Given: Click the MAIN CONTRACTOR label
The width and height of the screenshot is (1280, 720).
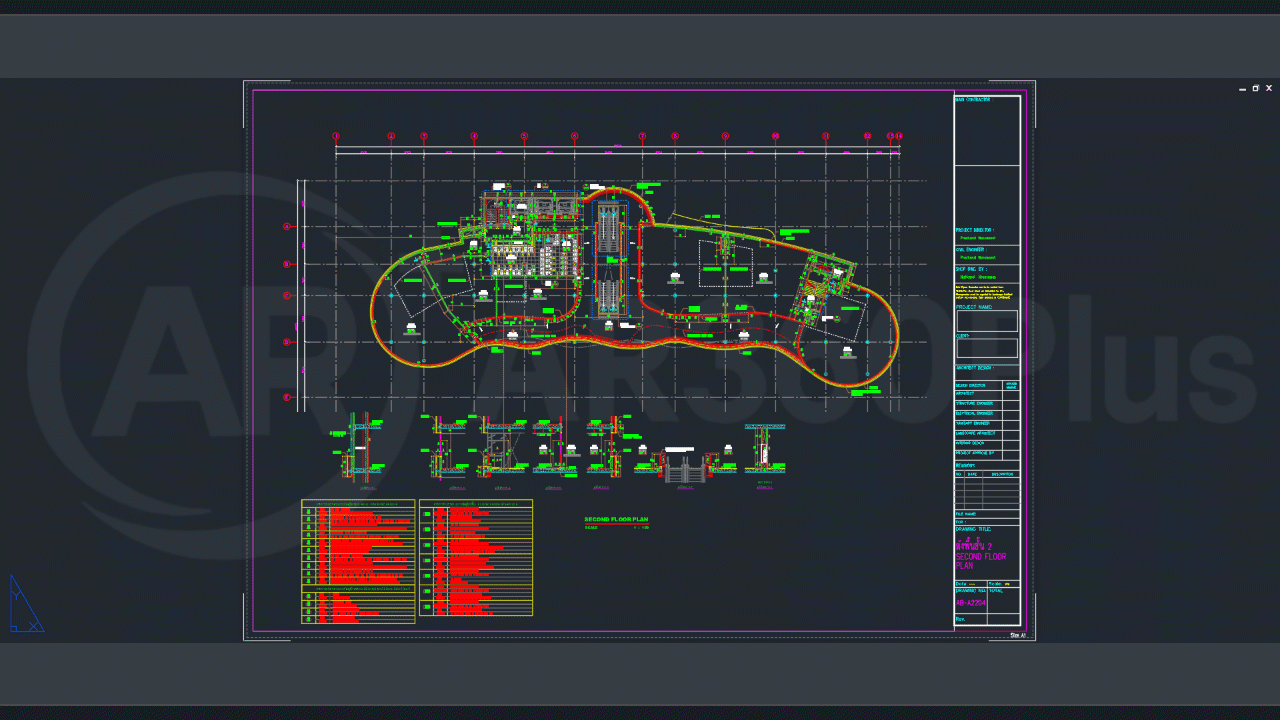Looking at the screenshot, I should click(x=973, y=100).
